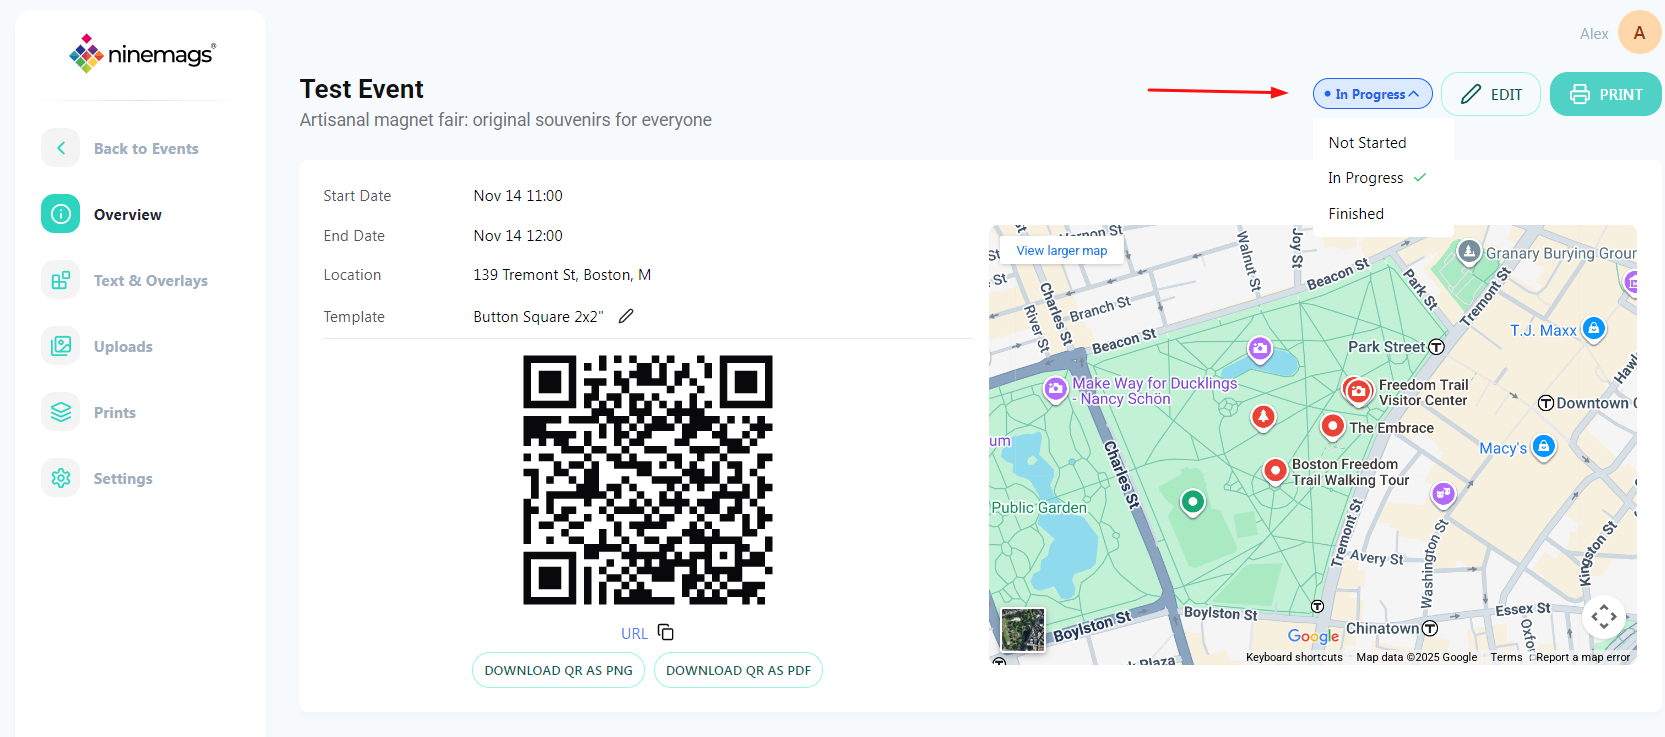Click the map camera controls icon

click(x=1604, y=616)
